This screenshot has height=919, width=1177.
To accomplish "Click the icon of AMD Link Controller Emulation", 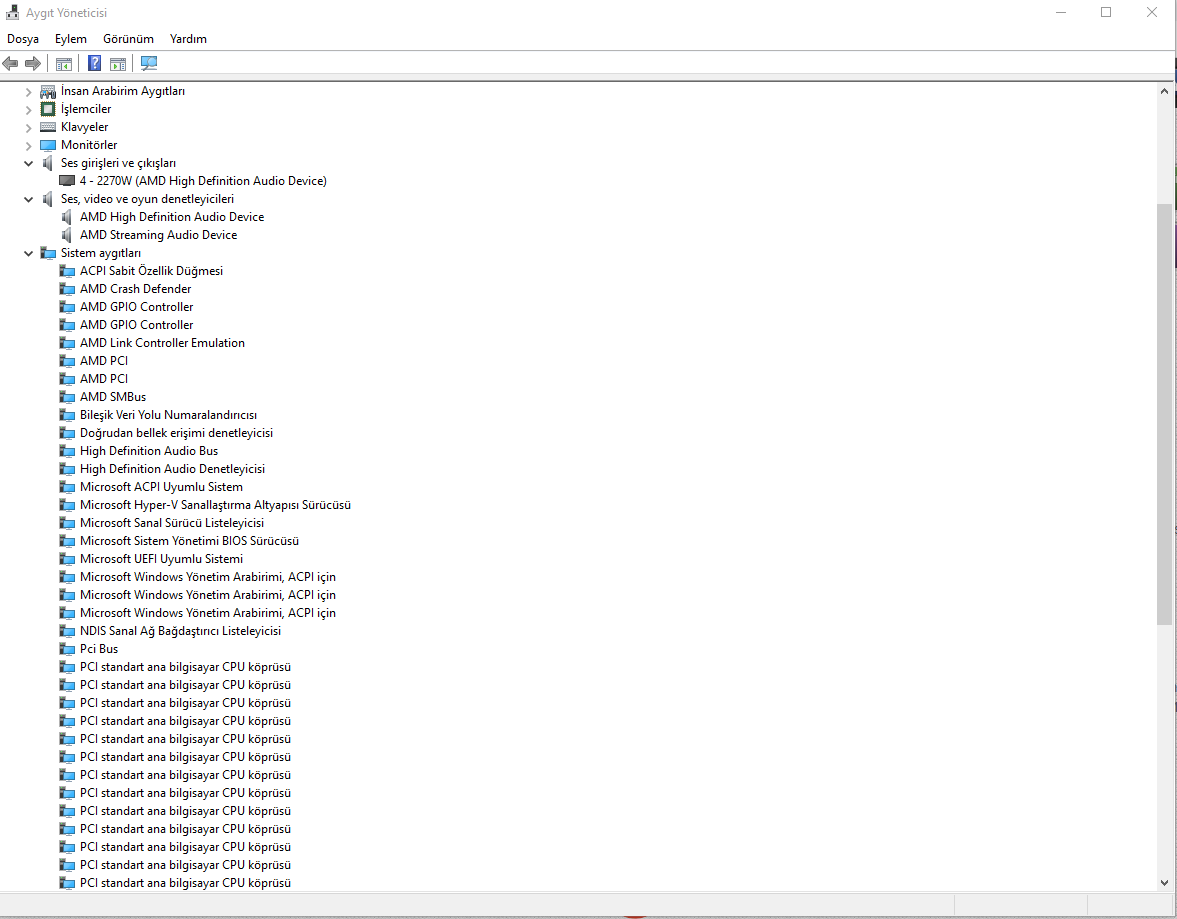I will [x=67, y=343].
